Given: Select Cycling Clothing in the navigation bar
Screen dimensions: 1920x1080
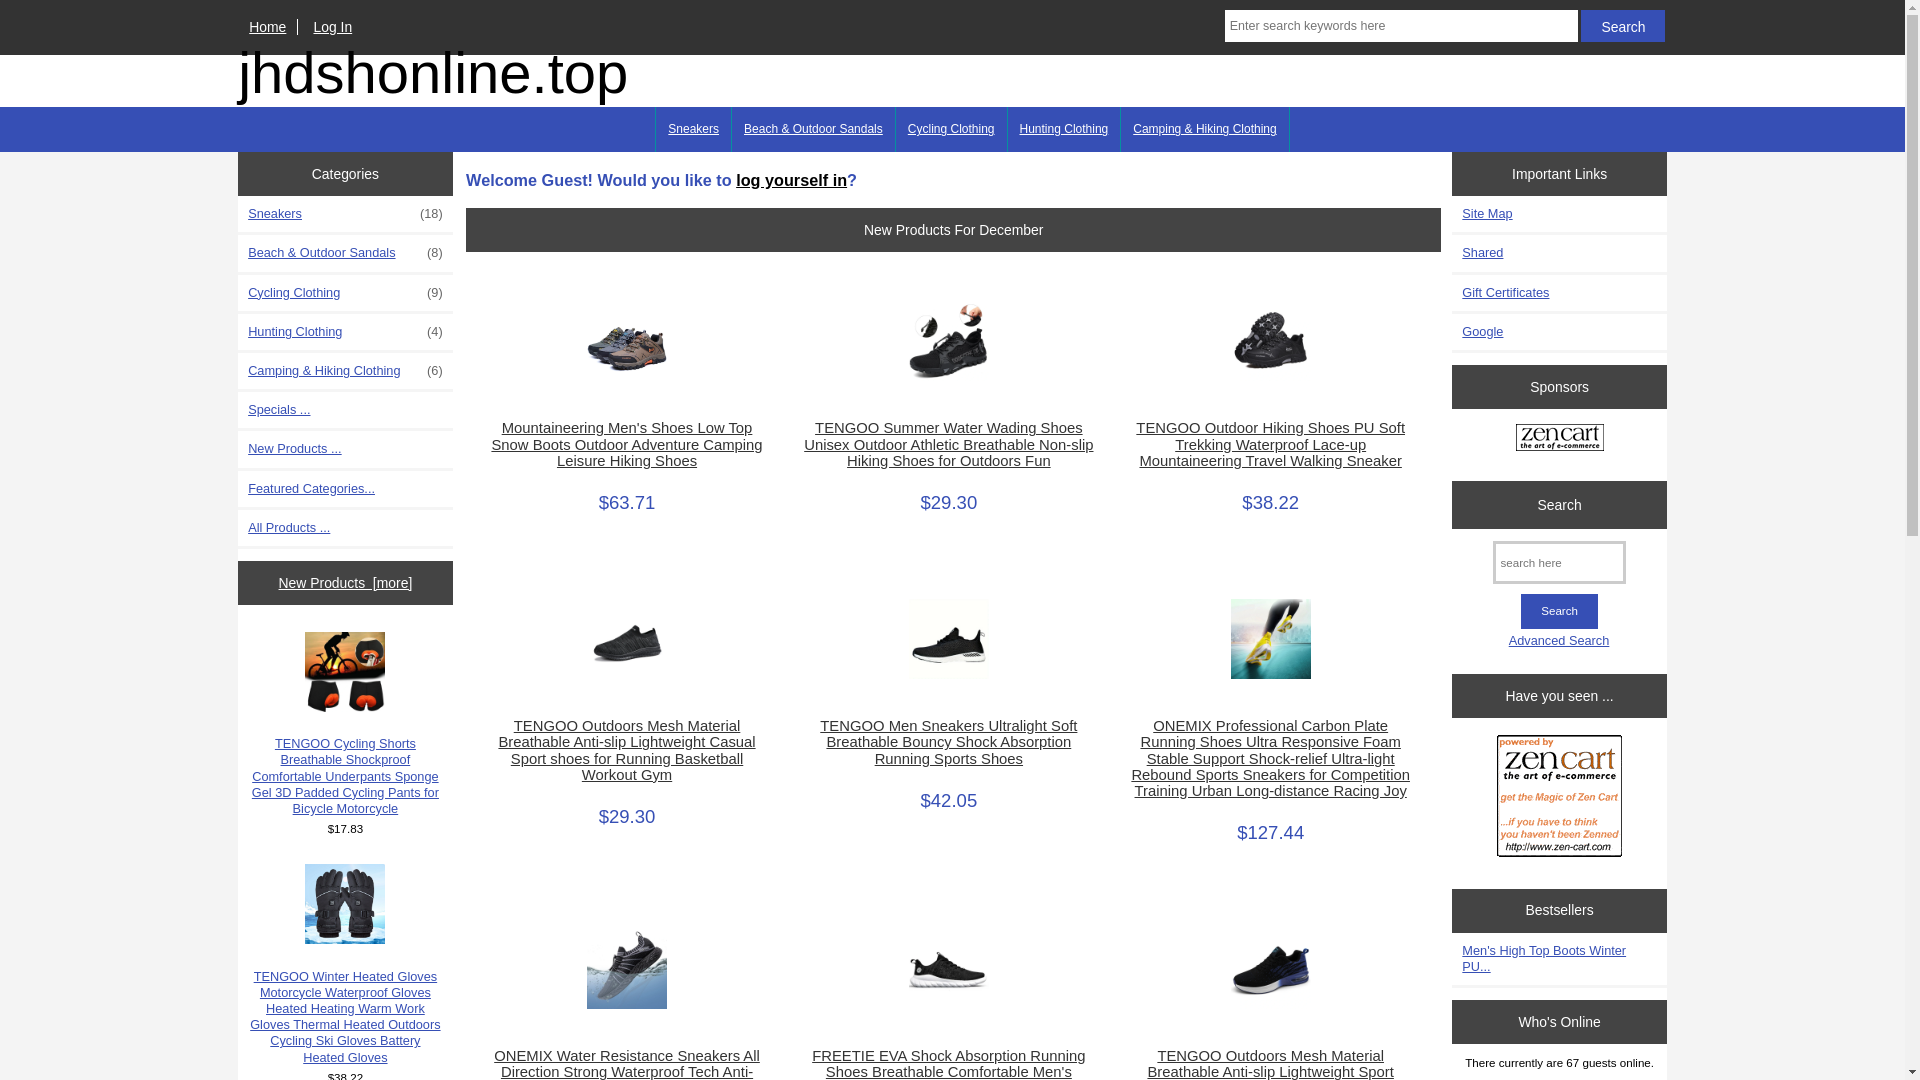Looking at the screenshot, I should (x=951, y=129).
